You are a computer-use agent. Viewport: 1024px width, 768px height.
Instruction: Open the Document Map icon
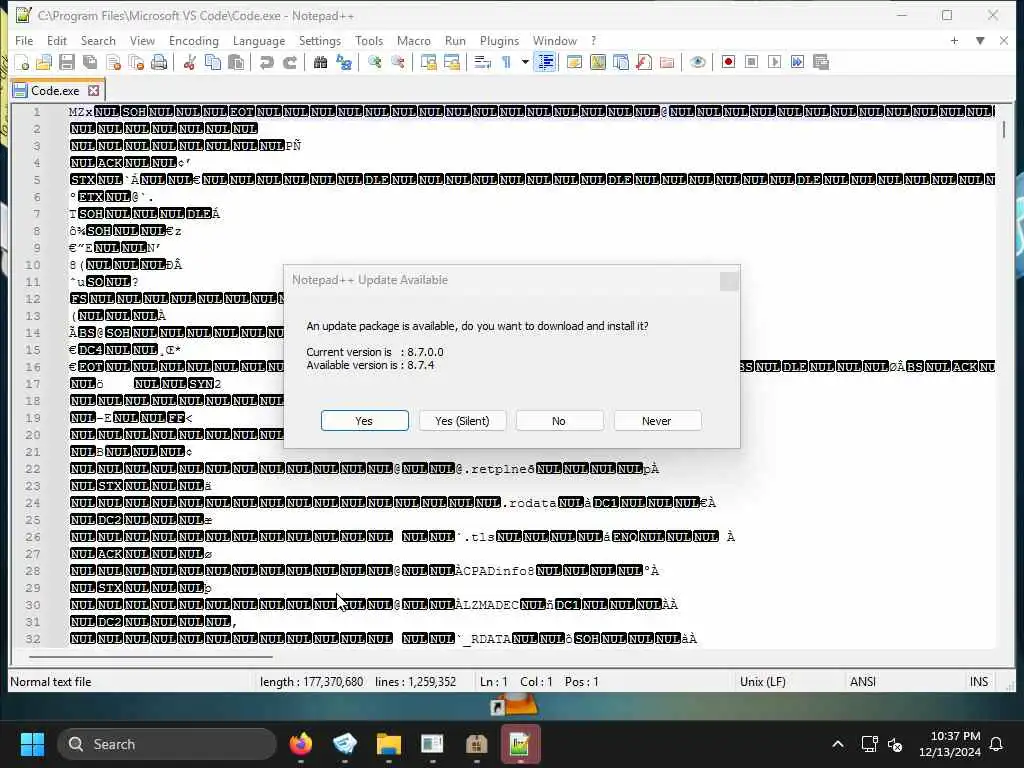coord(598,63)
